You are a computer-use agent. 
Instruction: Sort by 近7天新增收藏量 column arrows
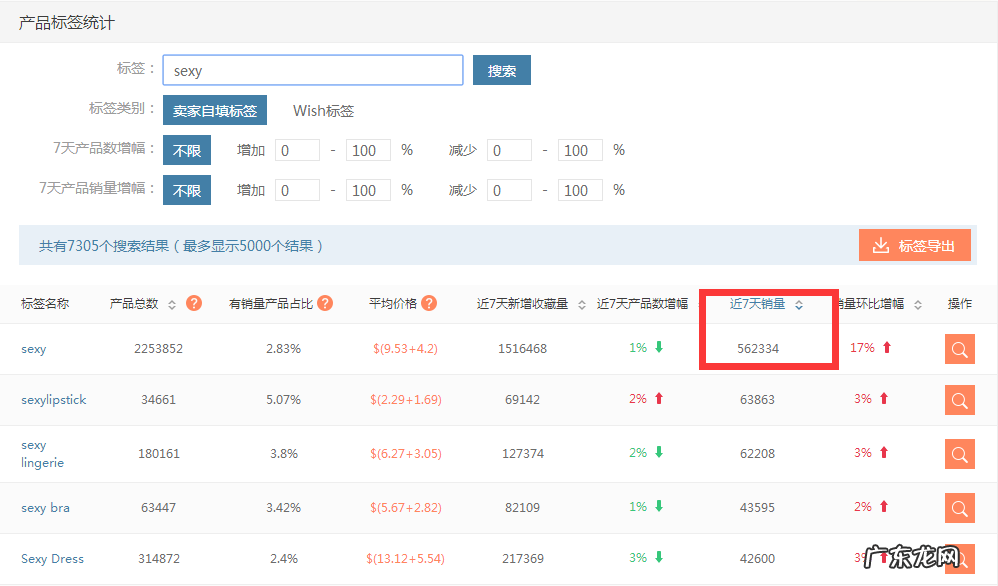click(583, 304)
